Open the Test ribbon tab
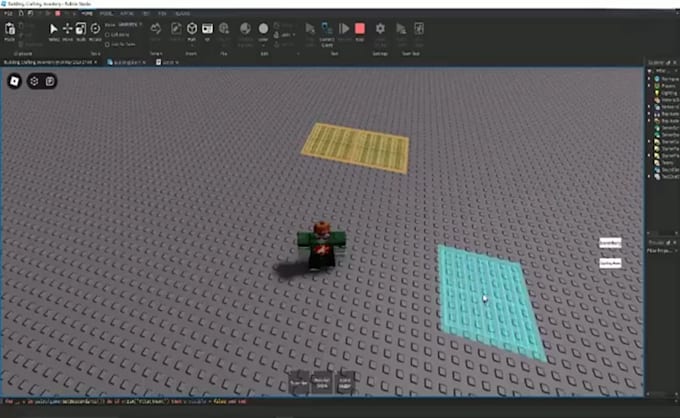 [x=146, y=13]
